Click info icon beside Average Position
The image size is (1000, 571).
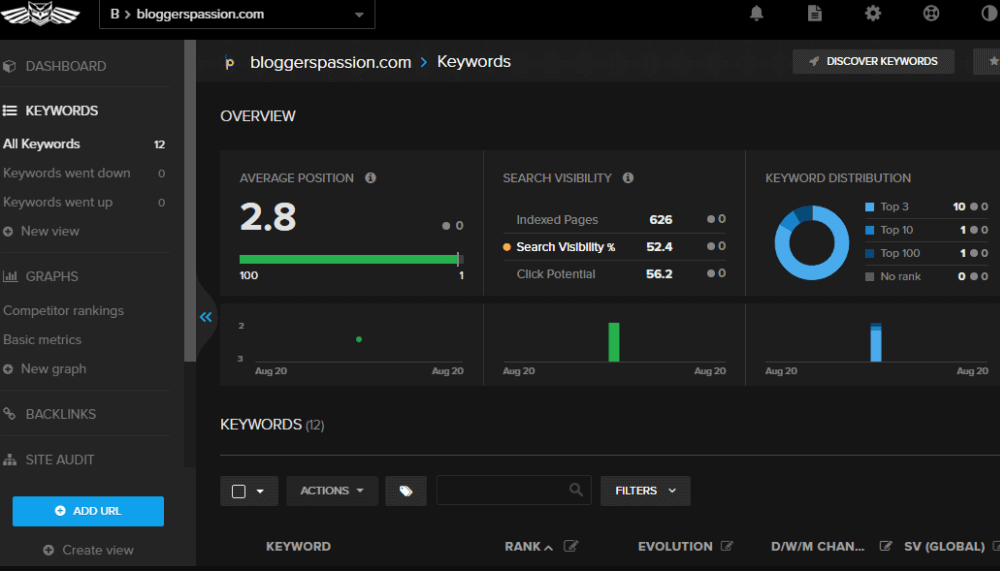click(371, 178)
